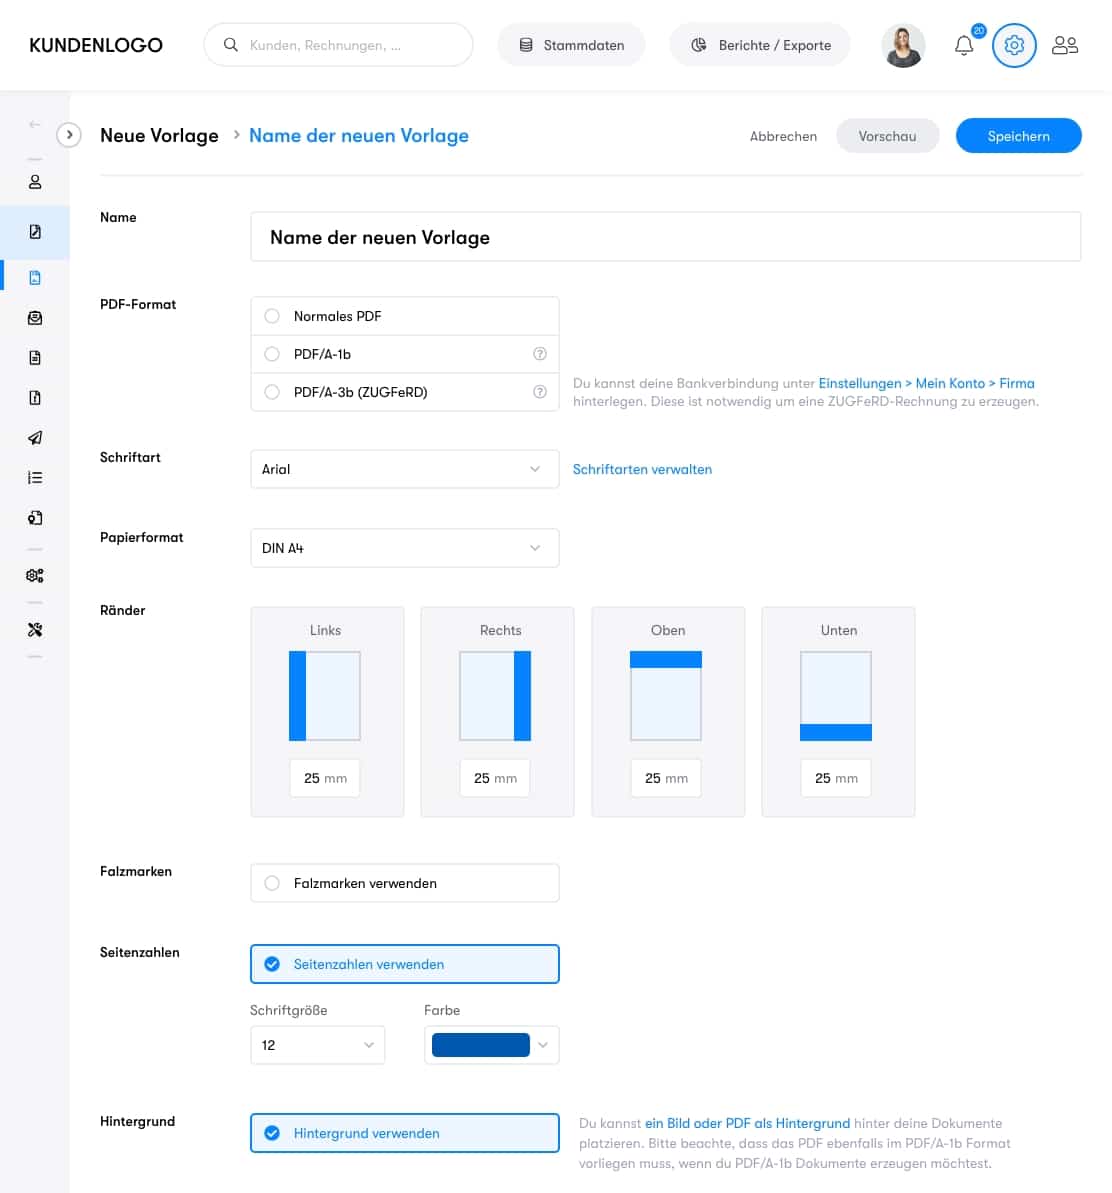Image resolution: width=1112 pixels, height=1193 pixels.
Task: Open Berichte / Exporte menu
Action: tap(760, 46)
